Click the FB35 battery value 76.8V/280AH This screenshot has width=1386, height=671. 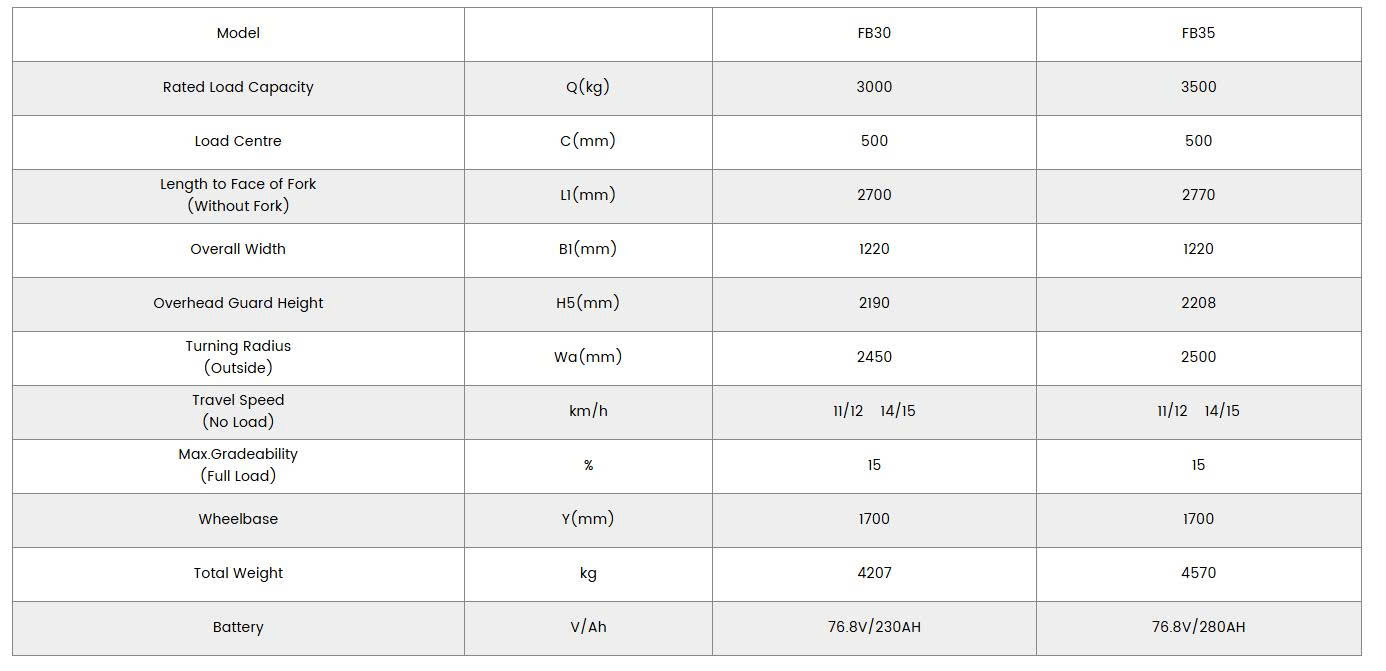point(1198,627)
